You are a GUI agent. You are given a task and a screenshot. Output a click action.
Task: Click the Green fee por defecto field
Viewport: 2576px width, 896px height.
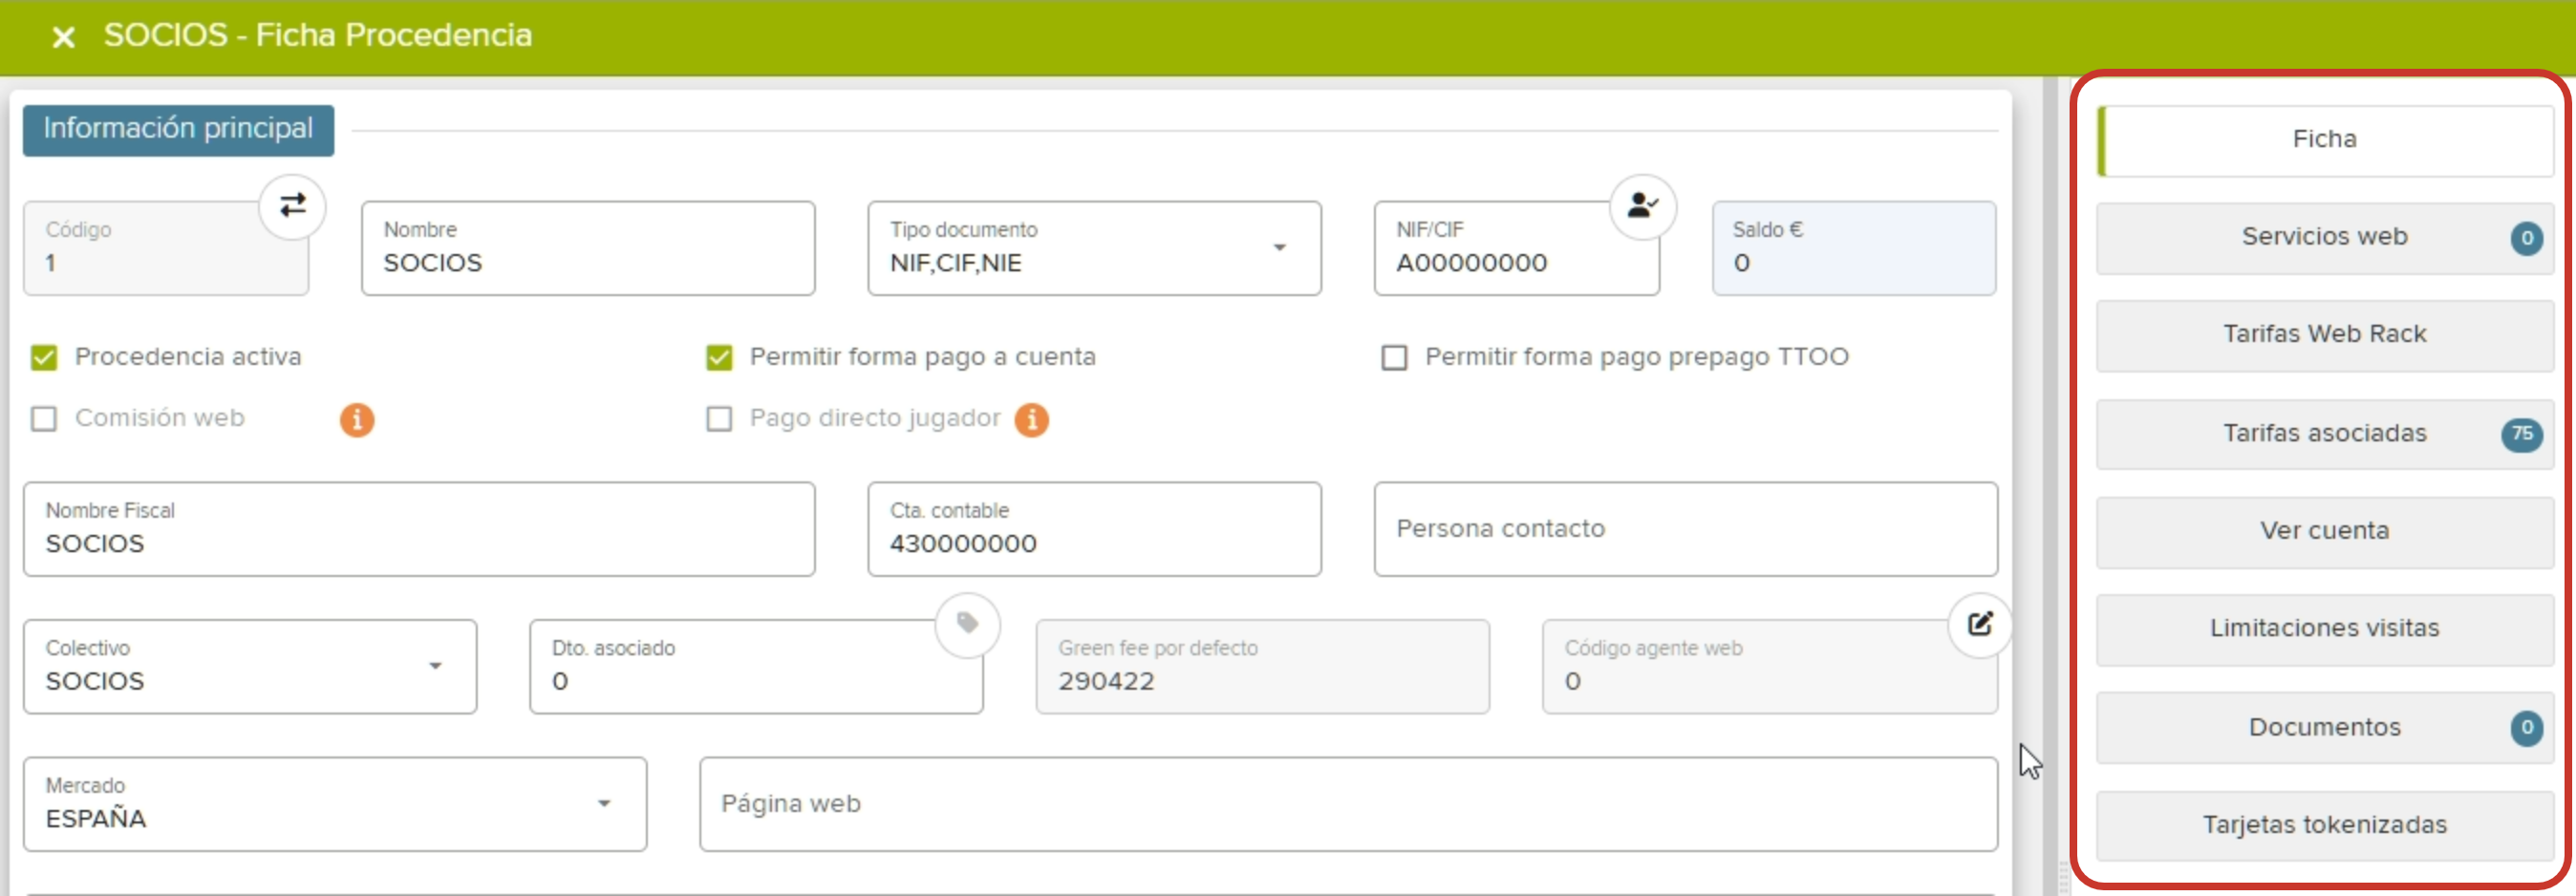pyautogui.click(x=1262, y=666)
